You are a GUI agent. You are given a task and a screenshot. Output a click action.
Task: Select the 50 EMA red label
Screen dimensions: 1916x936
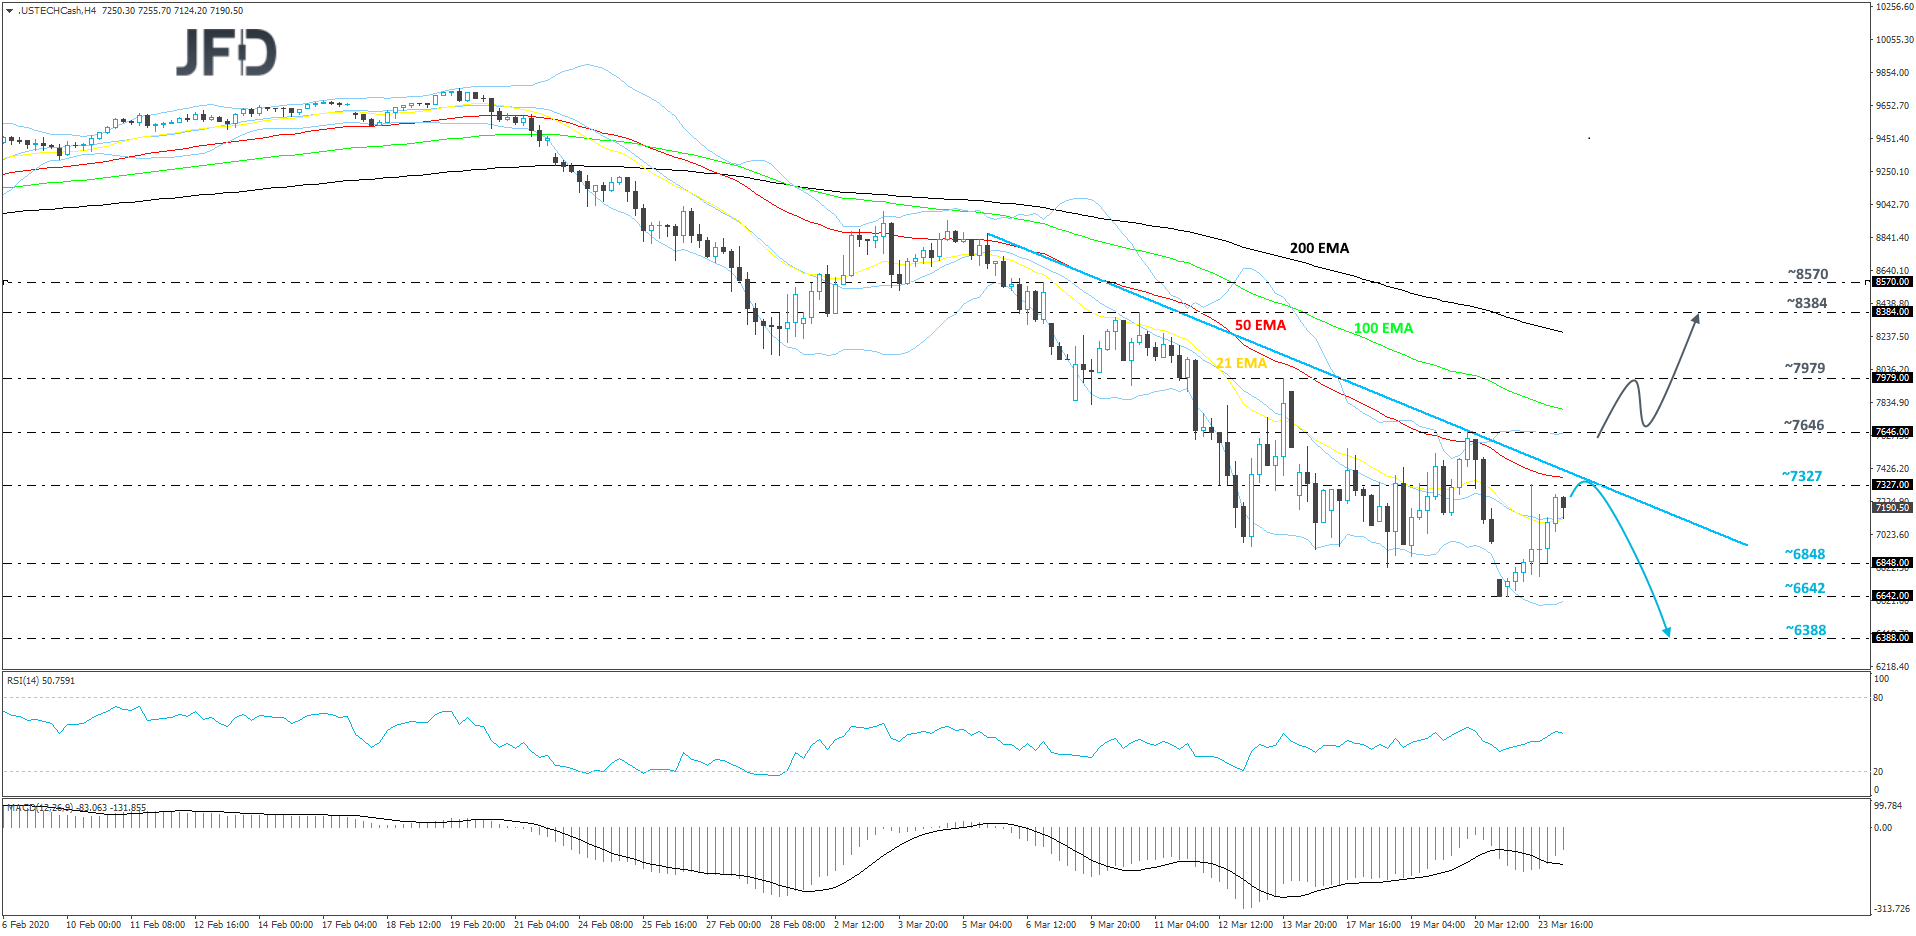pyautogui.click(x=1260, y=326)
